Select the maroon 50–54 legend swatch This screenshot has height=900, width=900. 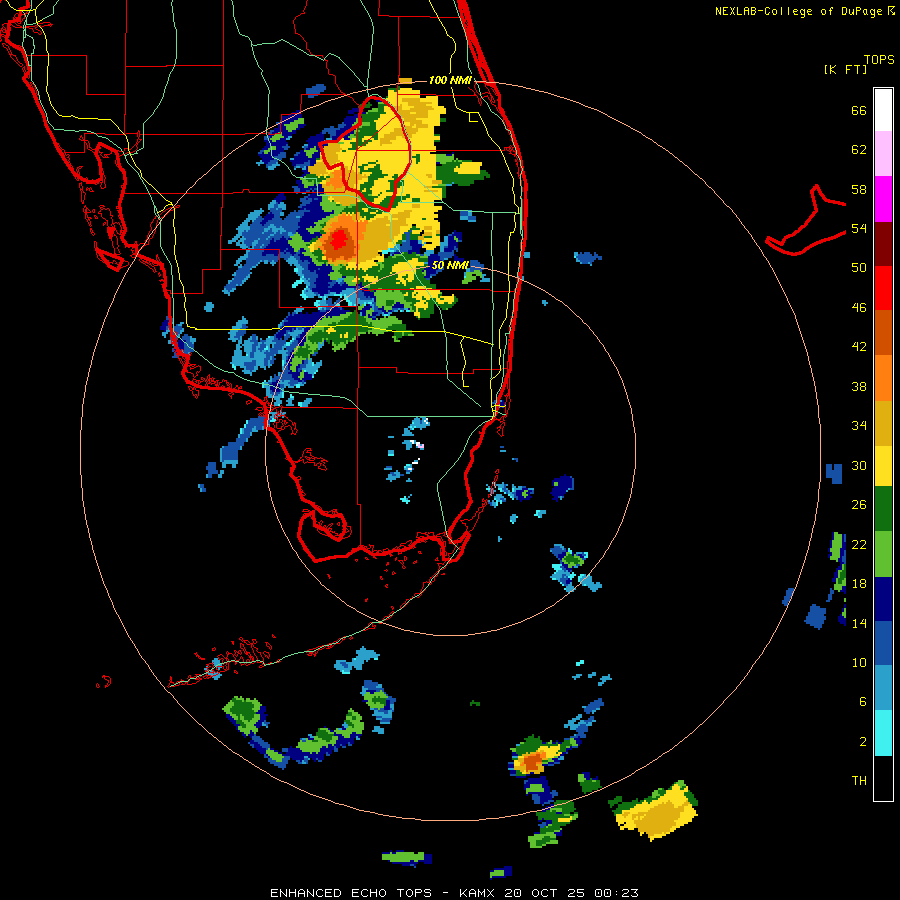click(x=883, y=244)
